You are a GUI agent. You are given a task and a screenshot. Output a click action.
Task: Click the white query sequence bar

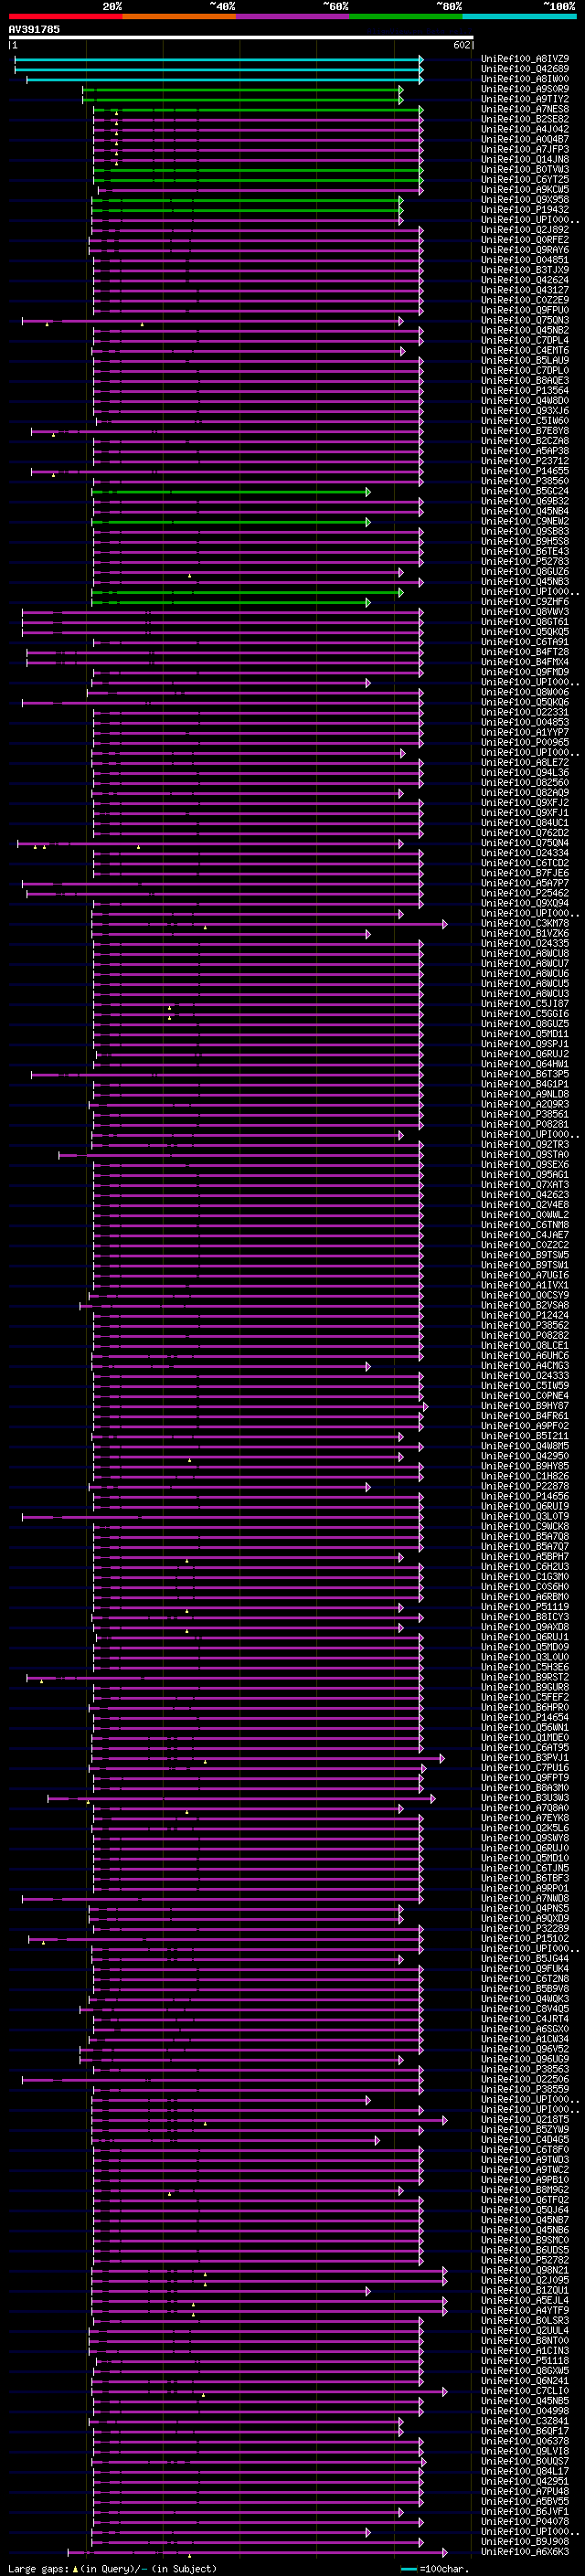(240, 37)
